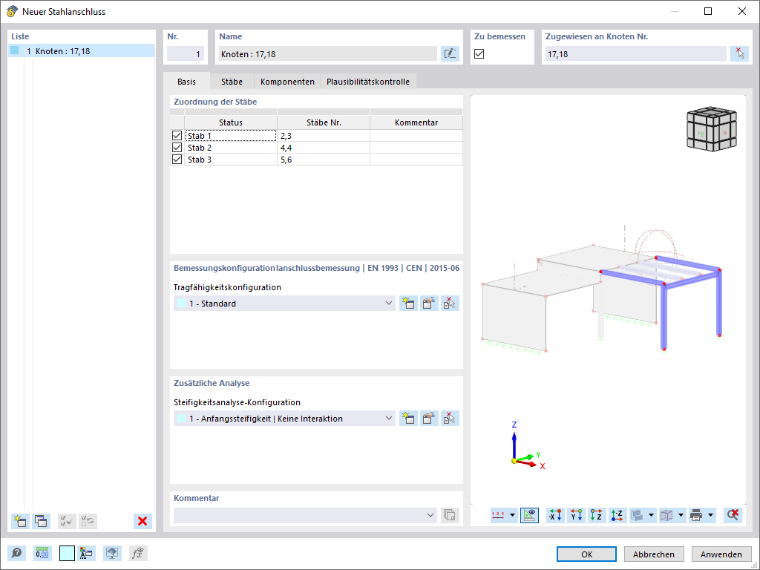Click the rightmost icon beside the stiffness configuration dropdown
Image resolution: width=760 pixels, height=570 pixels.
point(450,418)
